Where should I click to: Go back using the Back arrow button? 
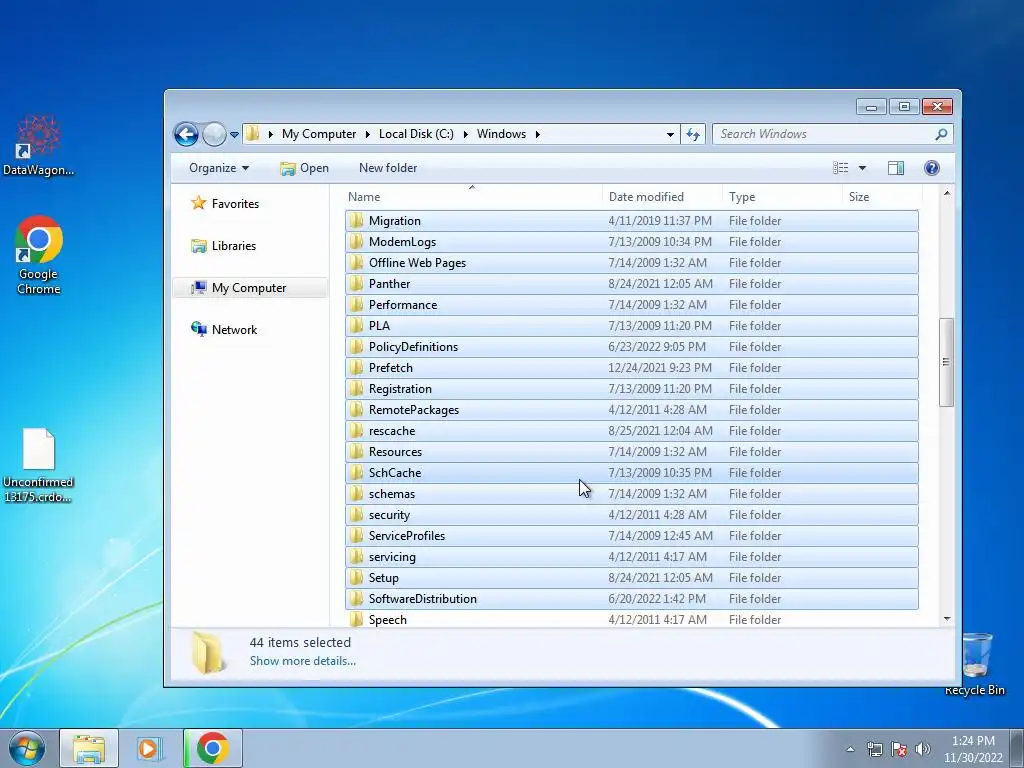coord(186,135)
